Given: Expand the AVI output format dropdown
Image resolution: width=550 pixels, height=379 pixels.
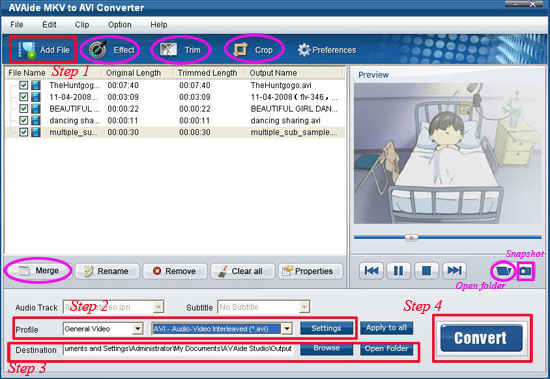Looking at the screenshot, I should point(287,329).
